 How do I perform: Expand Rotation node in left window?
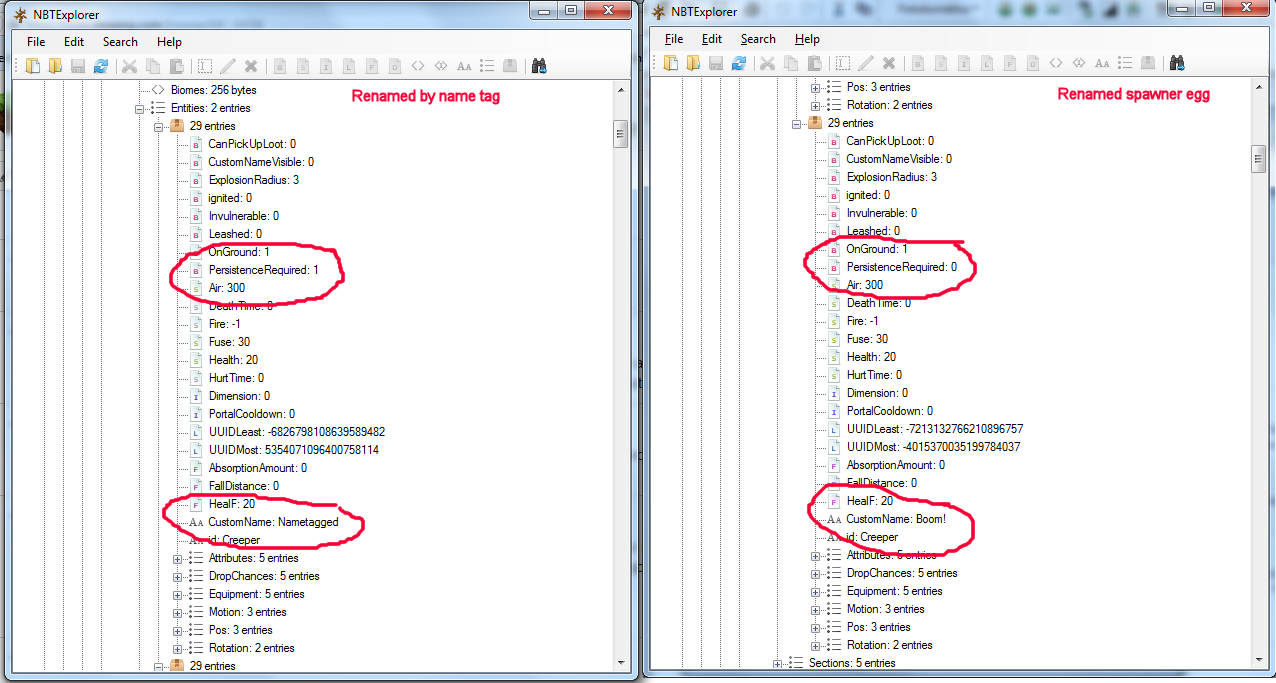coord(177,648)
